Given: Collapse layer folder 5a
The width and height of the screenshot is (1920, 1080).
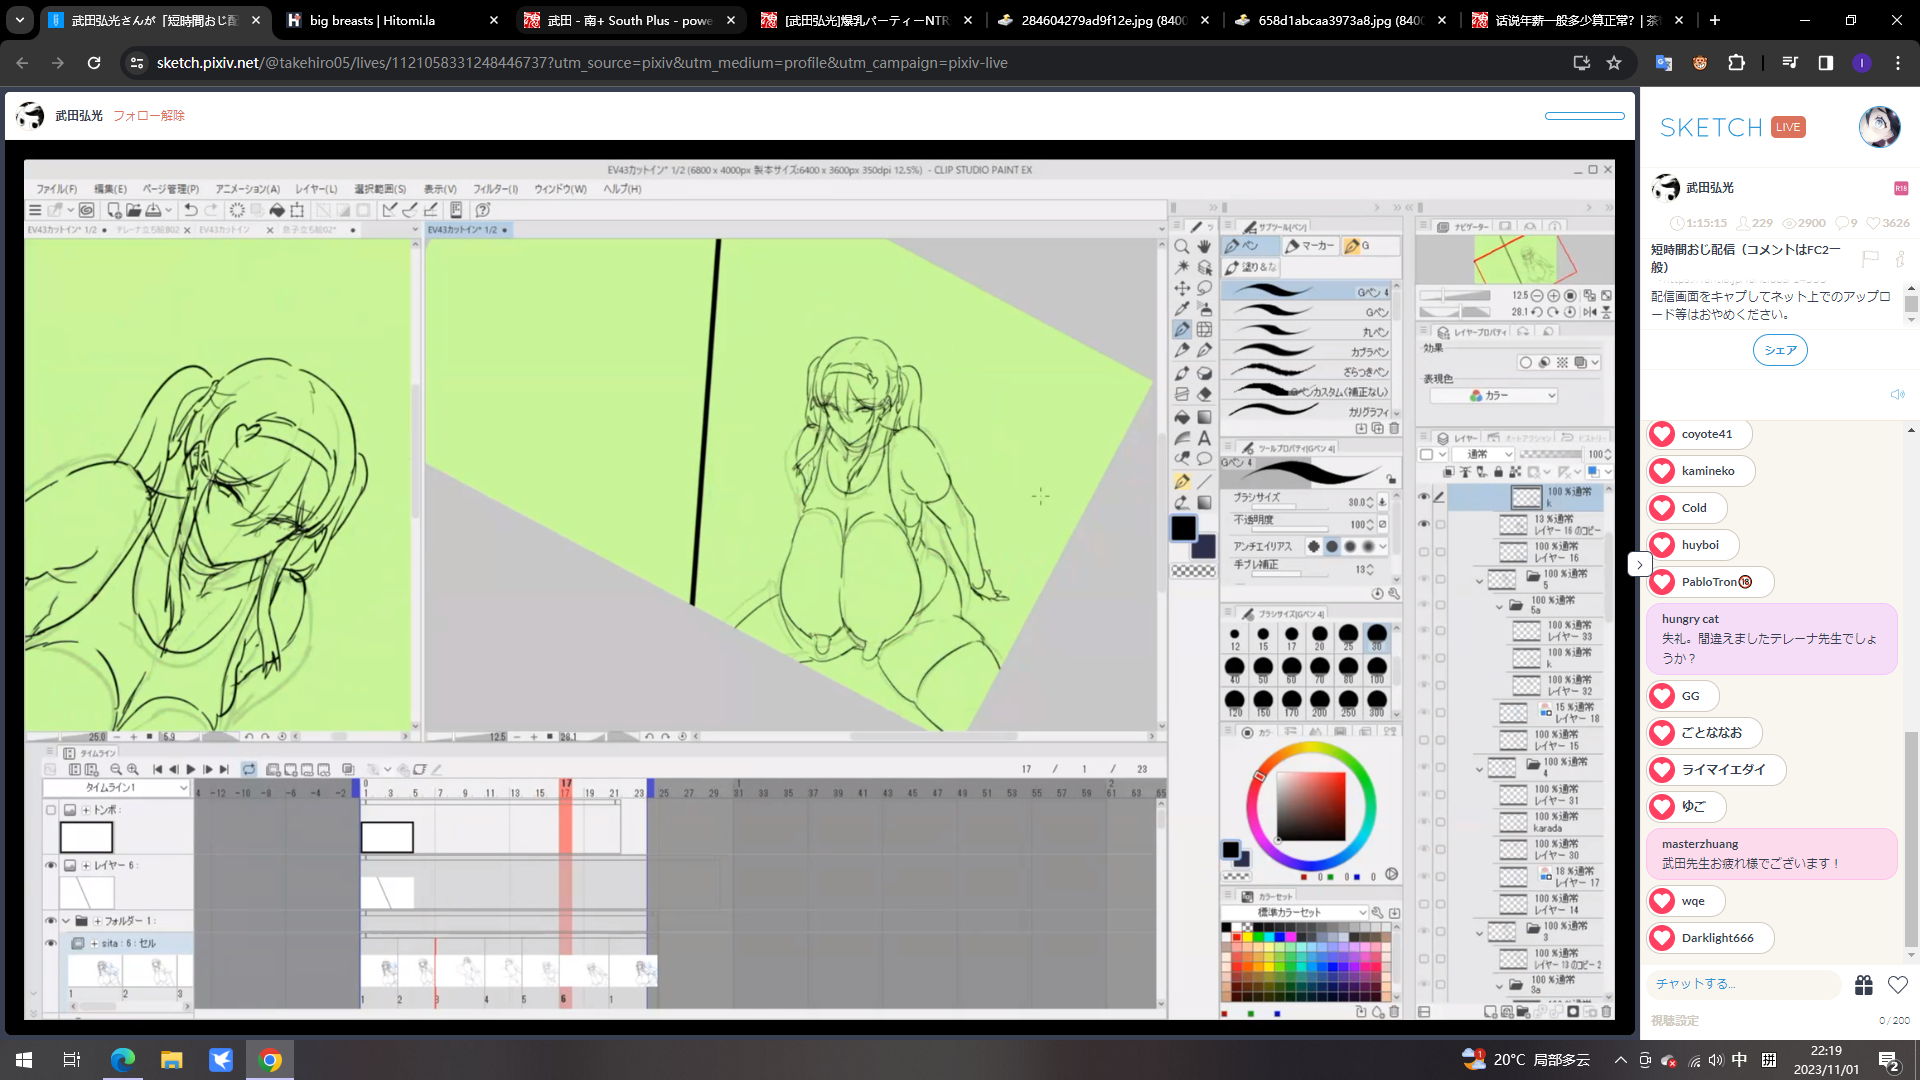Looking at the screenshot, I should point(1498,607).
